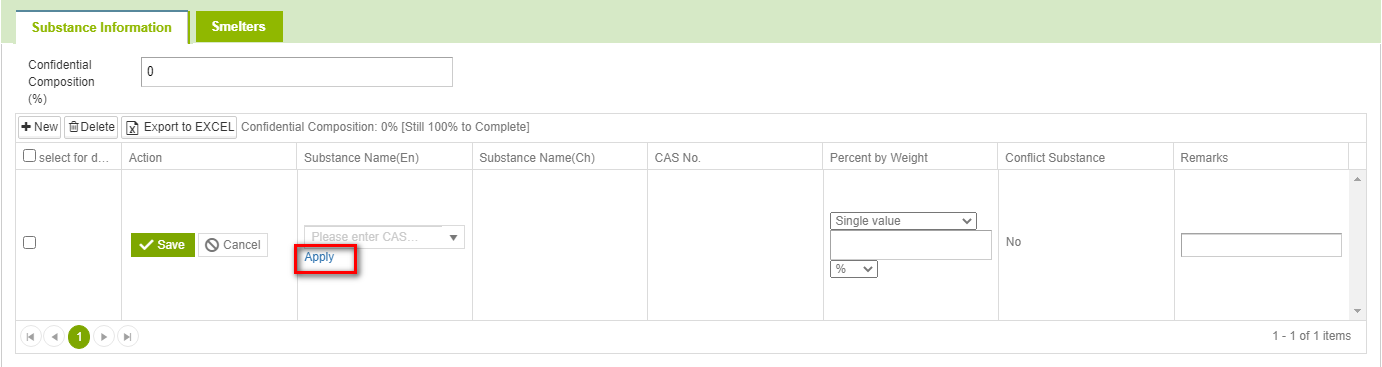Tick the select for delete header checkbox
This screenshot has height=367, width=1382.
(x=29, y=156)
